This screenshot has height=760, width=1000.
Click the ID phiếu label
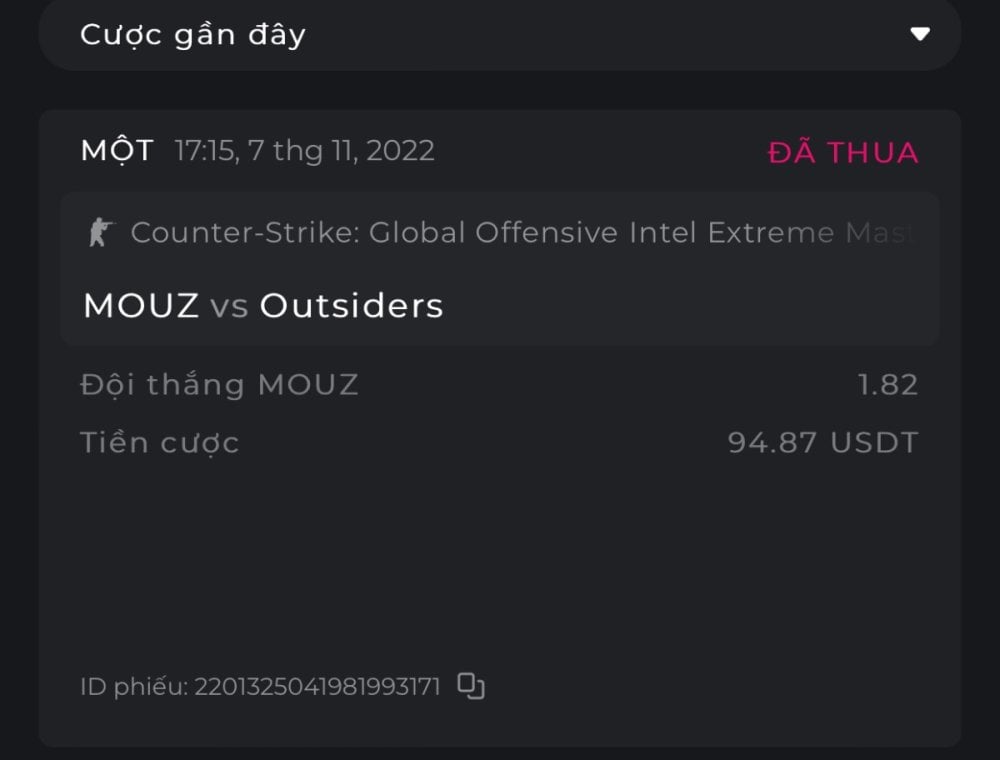[x=133, y=687]
